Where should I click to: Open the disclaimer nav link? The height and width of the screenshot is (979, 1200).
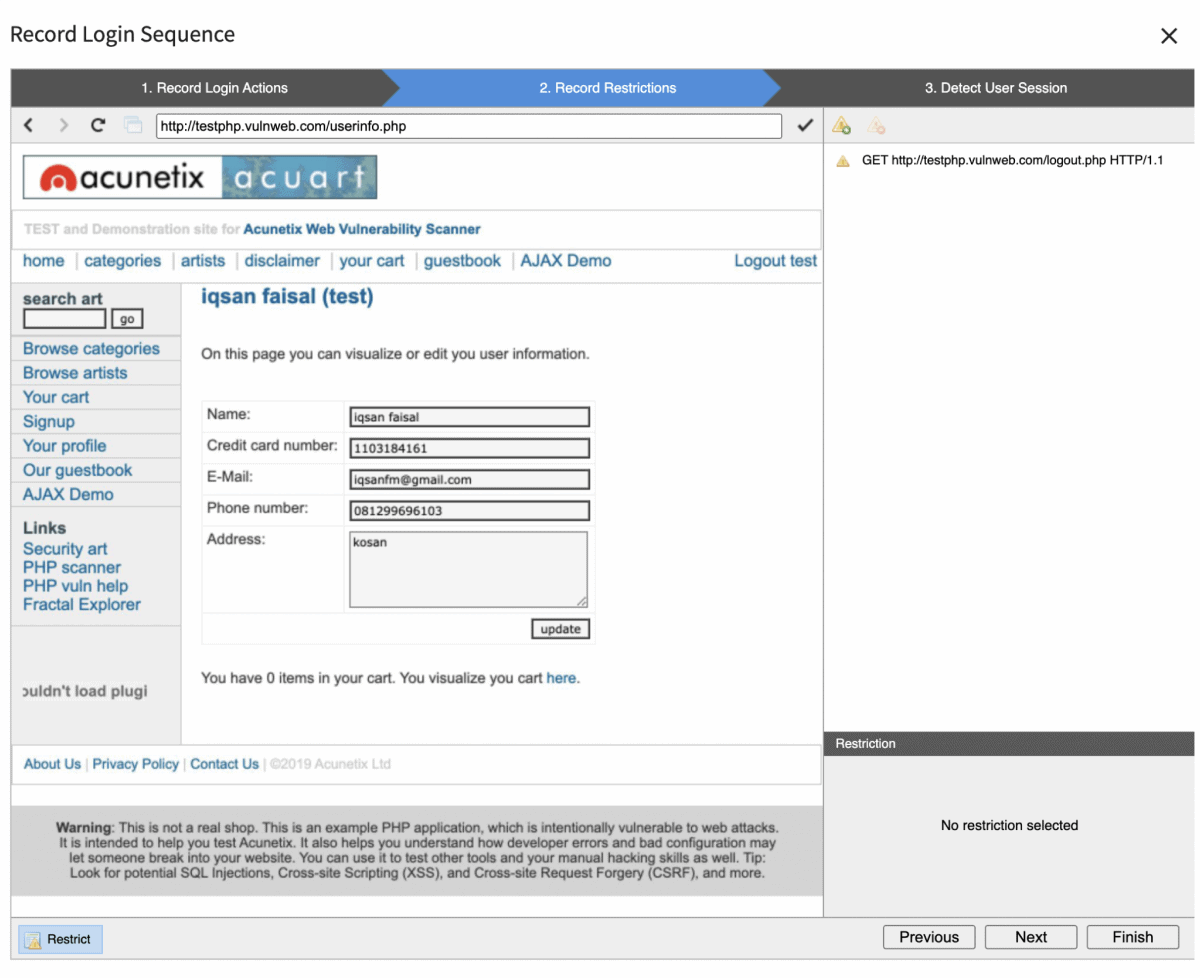pos(282,261)
